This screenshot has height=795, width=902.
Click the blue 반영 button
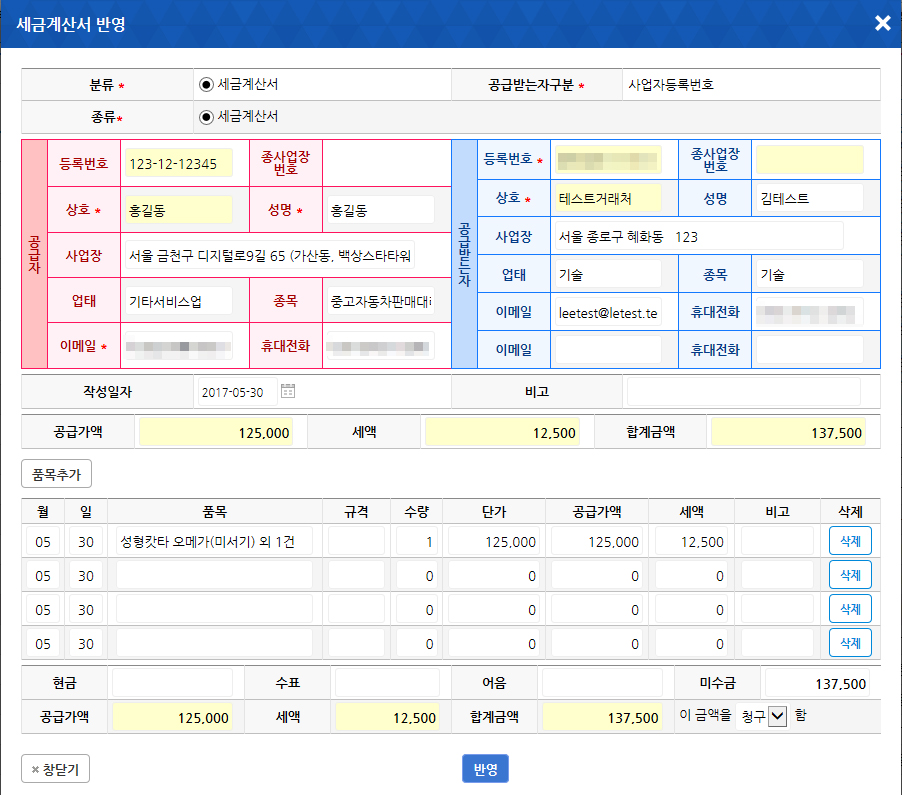tap(485, 769)
